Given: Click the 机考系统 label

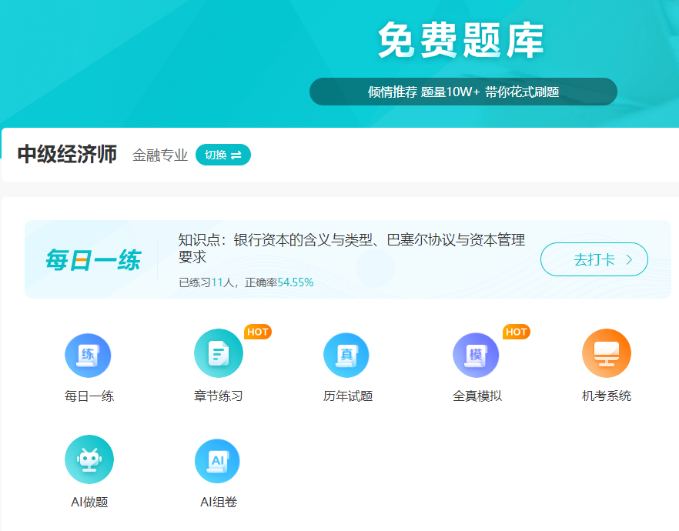Looking at the screenshot, I should click(x=606, y=396).
